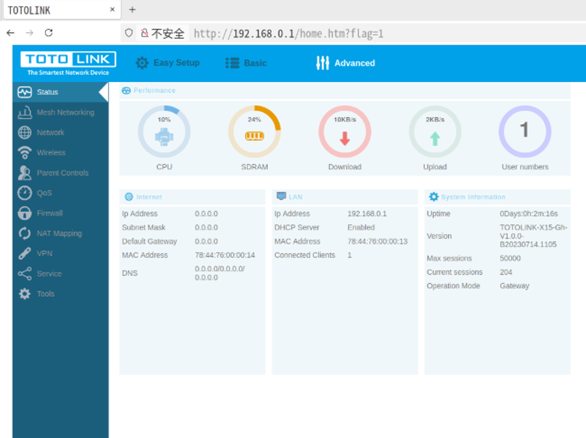Click the SDRAM usage gauge
Image resolution: width=586 pixels, height=438 pixels.
pos(255,132)
